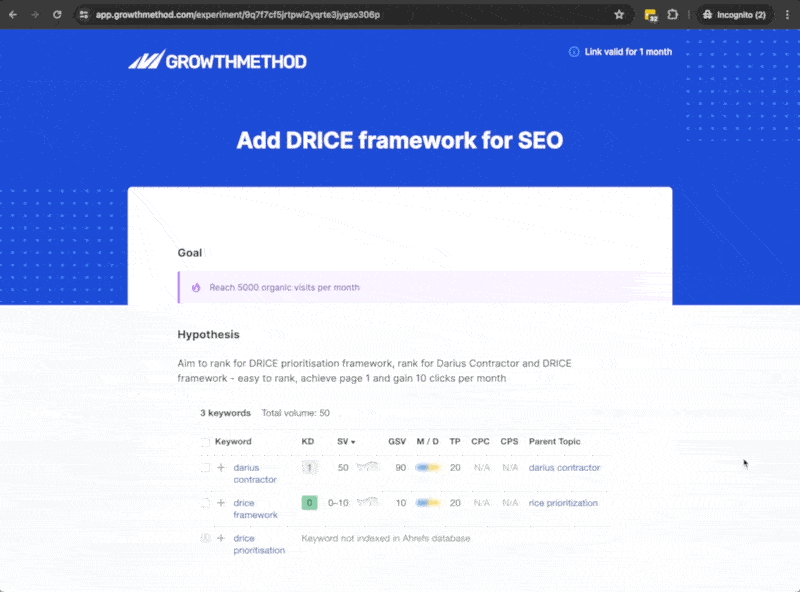Click the CPC column header
The image size is (800, 592).
(x=480, y=441)
